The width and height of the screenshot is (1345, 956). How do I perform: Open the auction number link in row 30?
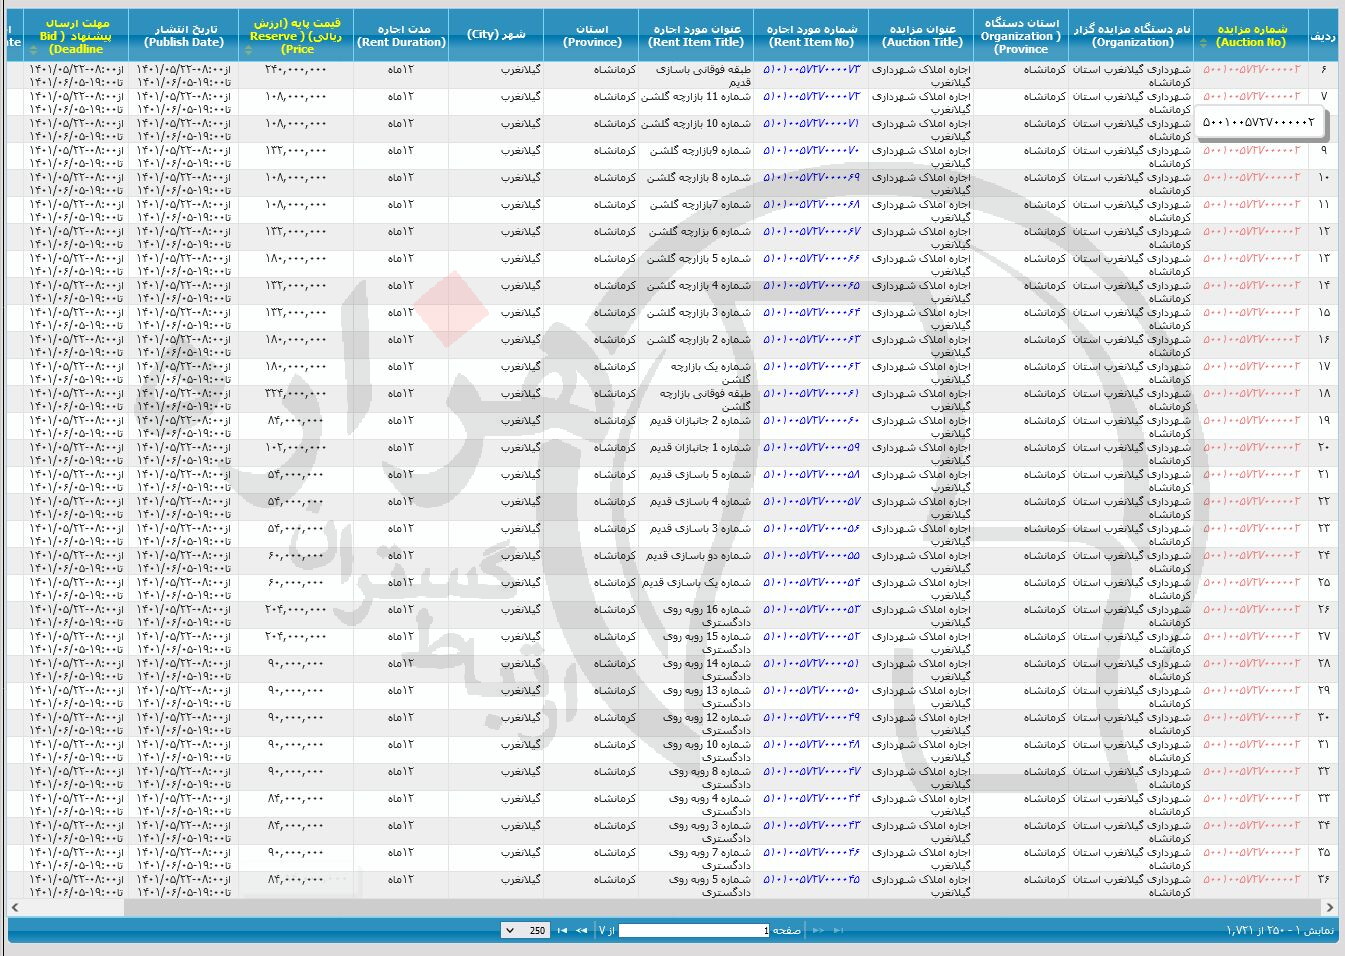pos(1251,717)
